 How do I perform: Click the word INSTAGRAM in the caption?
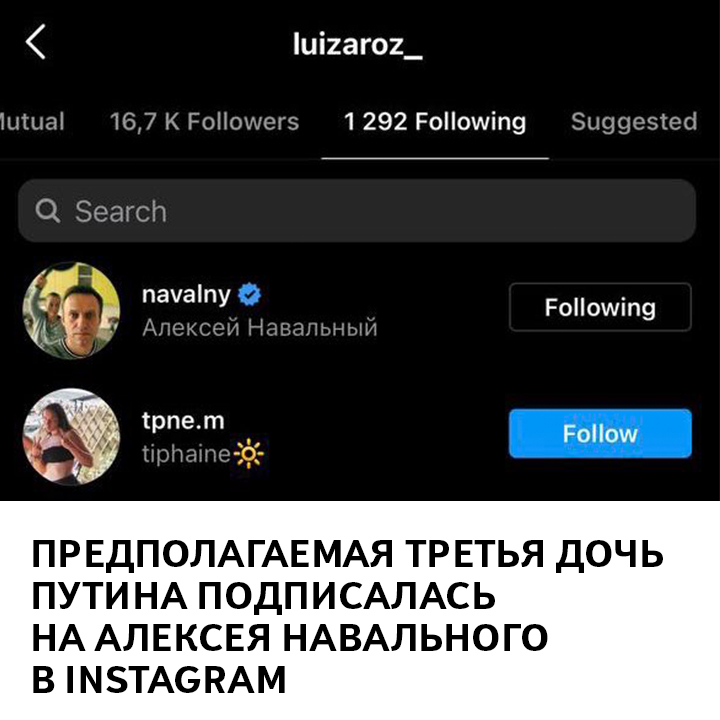pyautogui.click(x=176, y=680)
